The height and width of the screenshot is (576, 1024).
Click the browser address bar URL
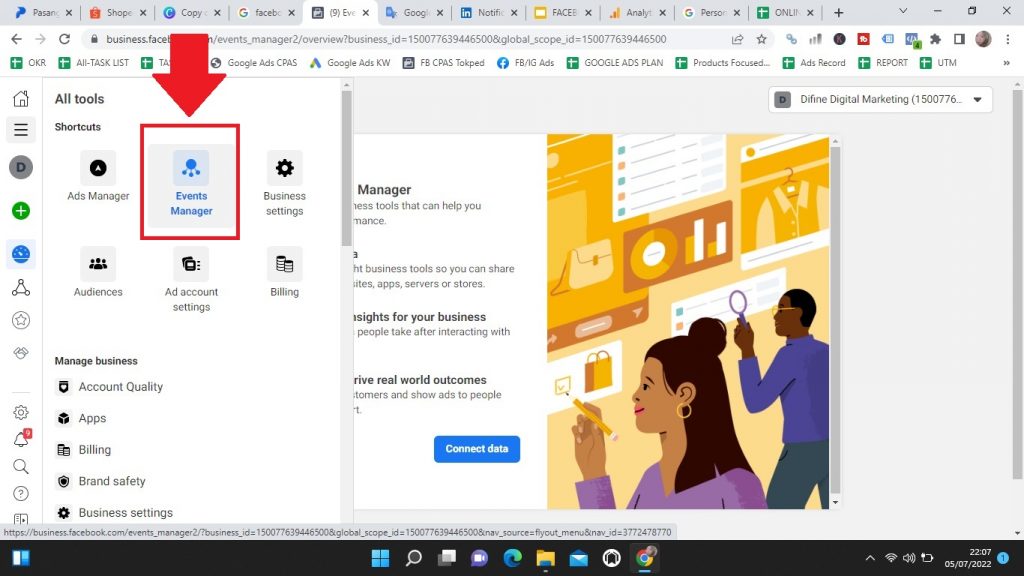(400, 39)
